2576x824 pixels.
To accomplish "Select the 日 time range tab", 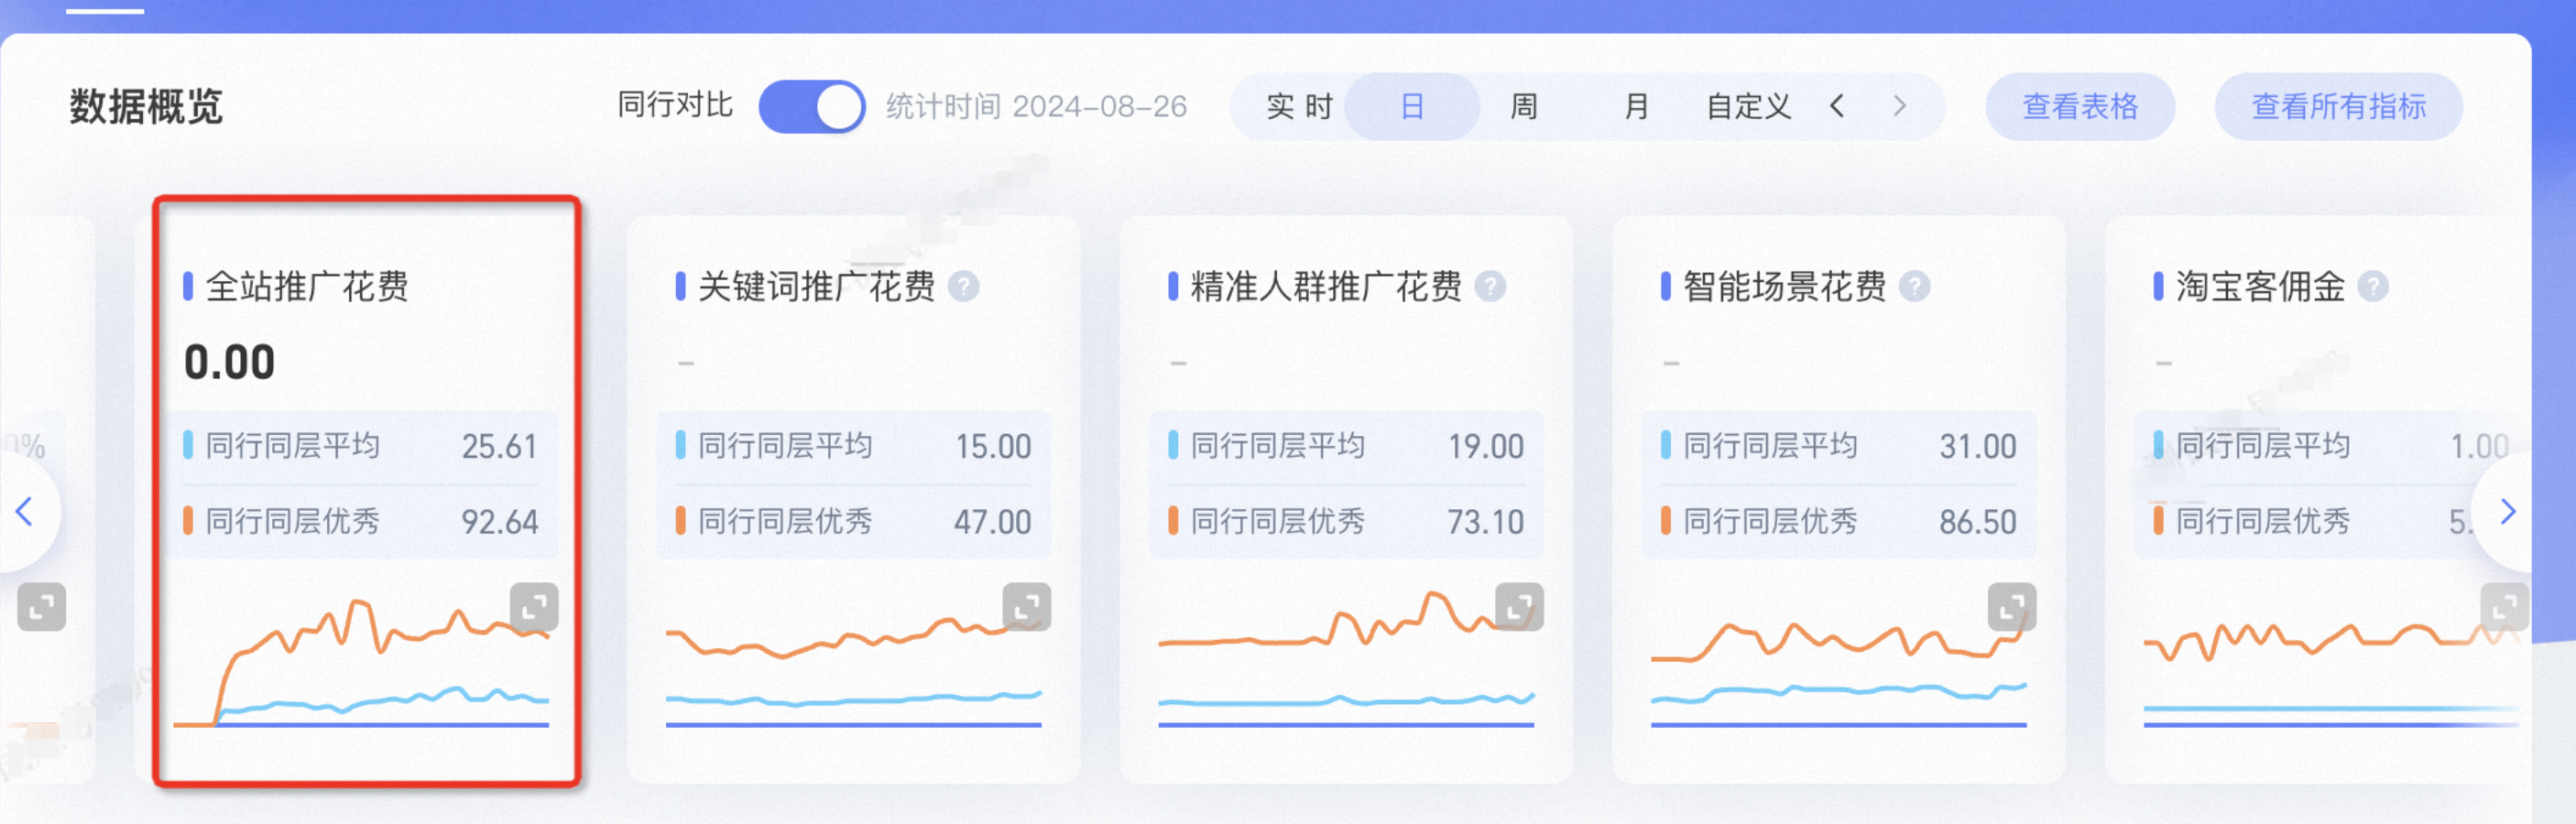I will tap(1412, 106).
